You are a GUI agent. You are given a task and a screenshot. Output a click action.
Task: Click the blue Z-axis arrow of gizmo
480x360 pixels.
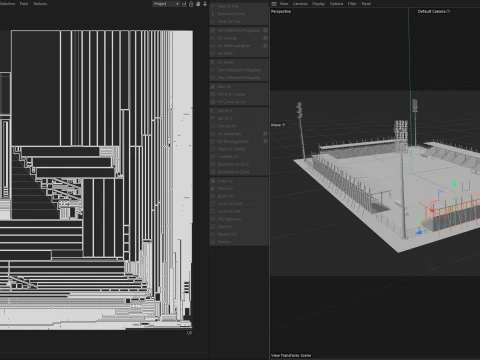(x=419, y=232)
